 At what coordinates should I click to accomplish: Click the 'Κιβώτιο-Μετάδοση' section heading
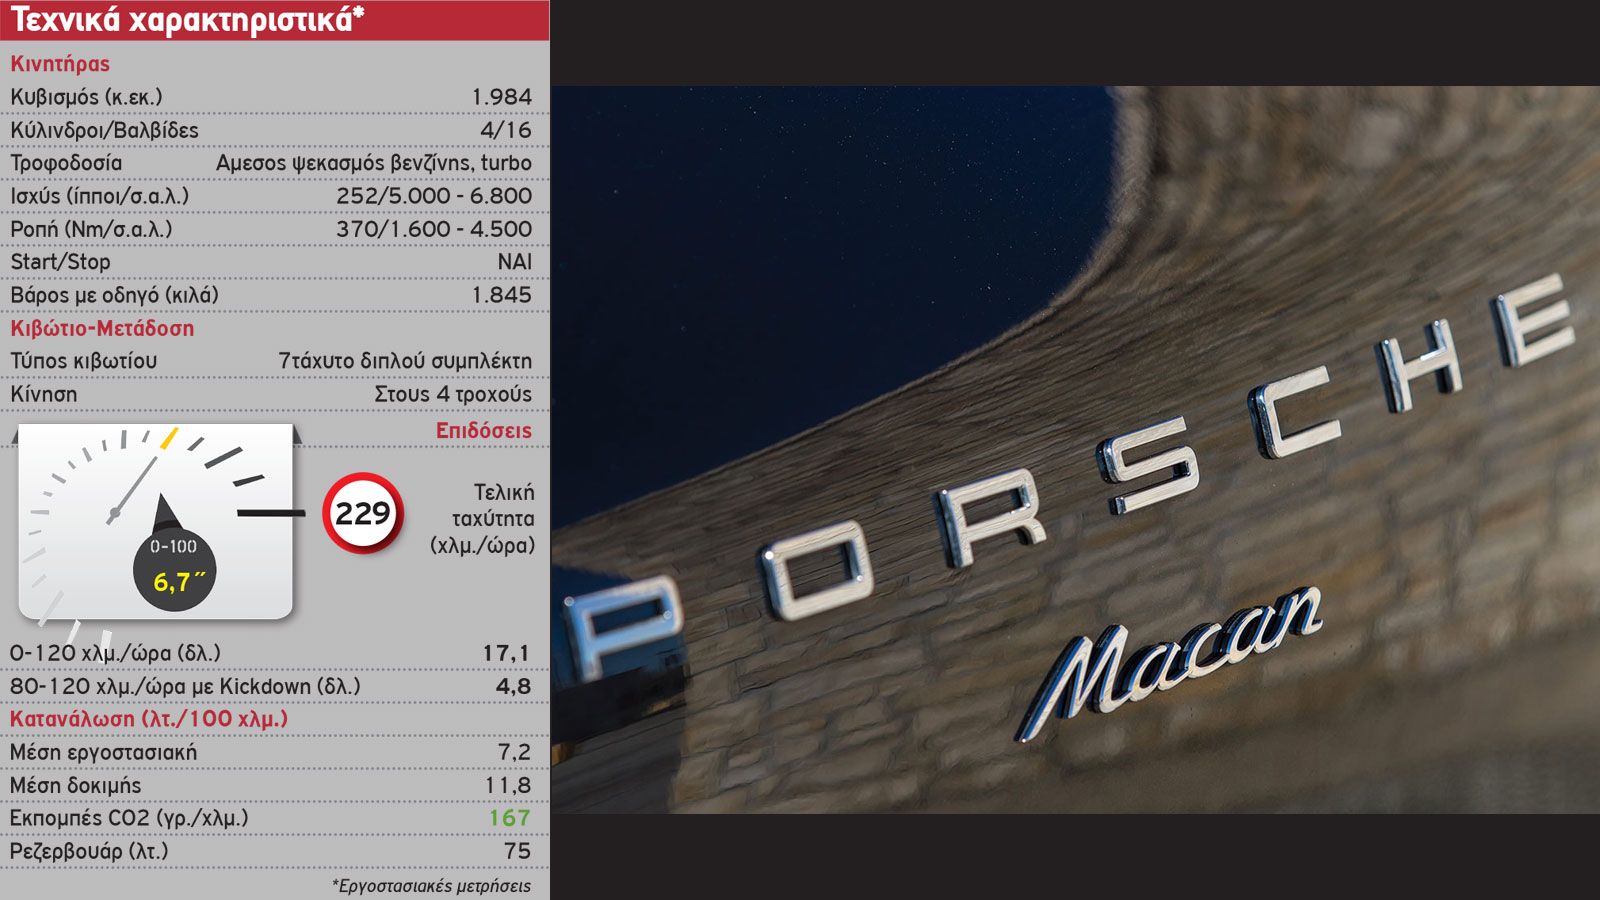[102, 328]
